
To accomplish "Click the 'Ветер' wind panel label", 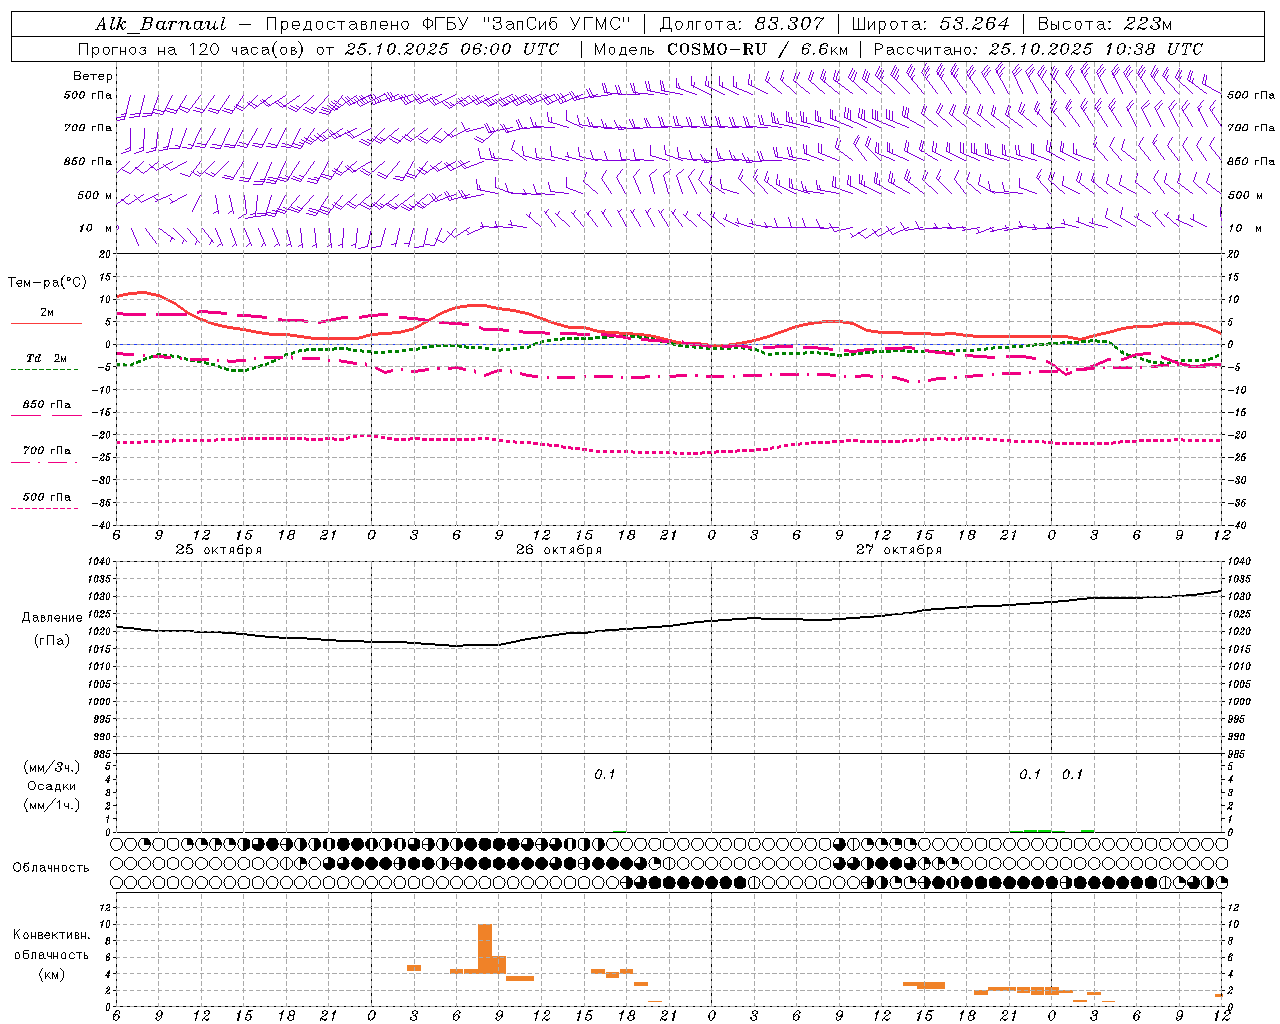I will tap(93, 76).
